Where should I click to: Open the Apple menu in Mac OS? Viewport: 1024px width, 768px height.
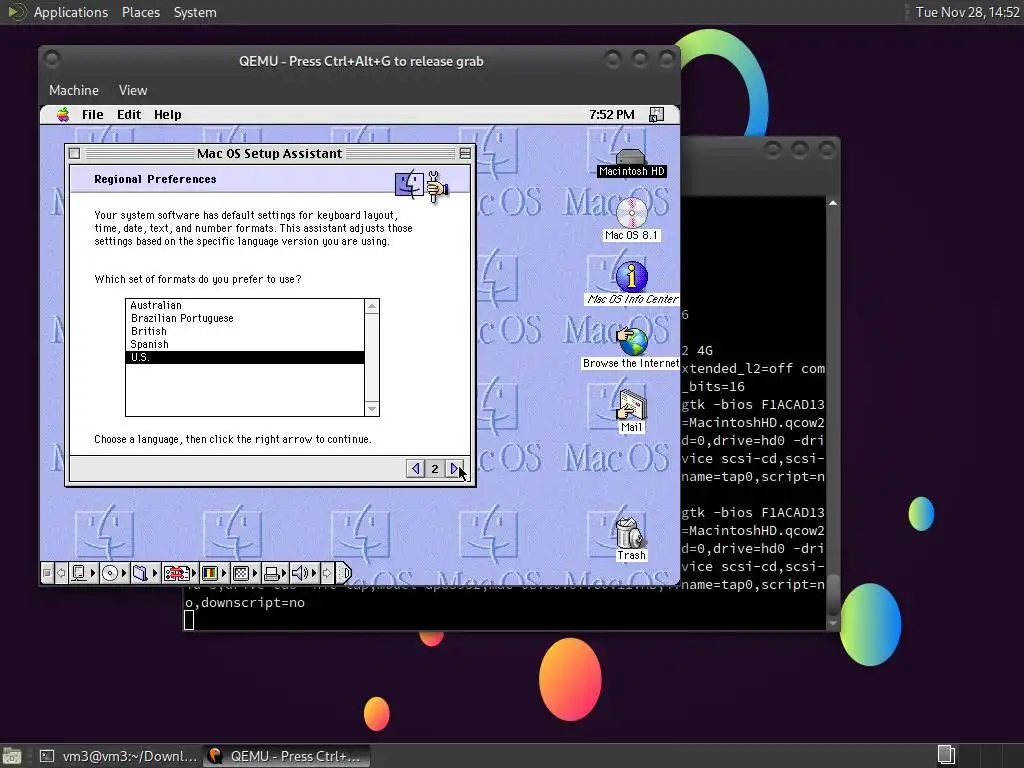[x=63, y=115]
